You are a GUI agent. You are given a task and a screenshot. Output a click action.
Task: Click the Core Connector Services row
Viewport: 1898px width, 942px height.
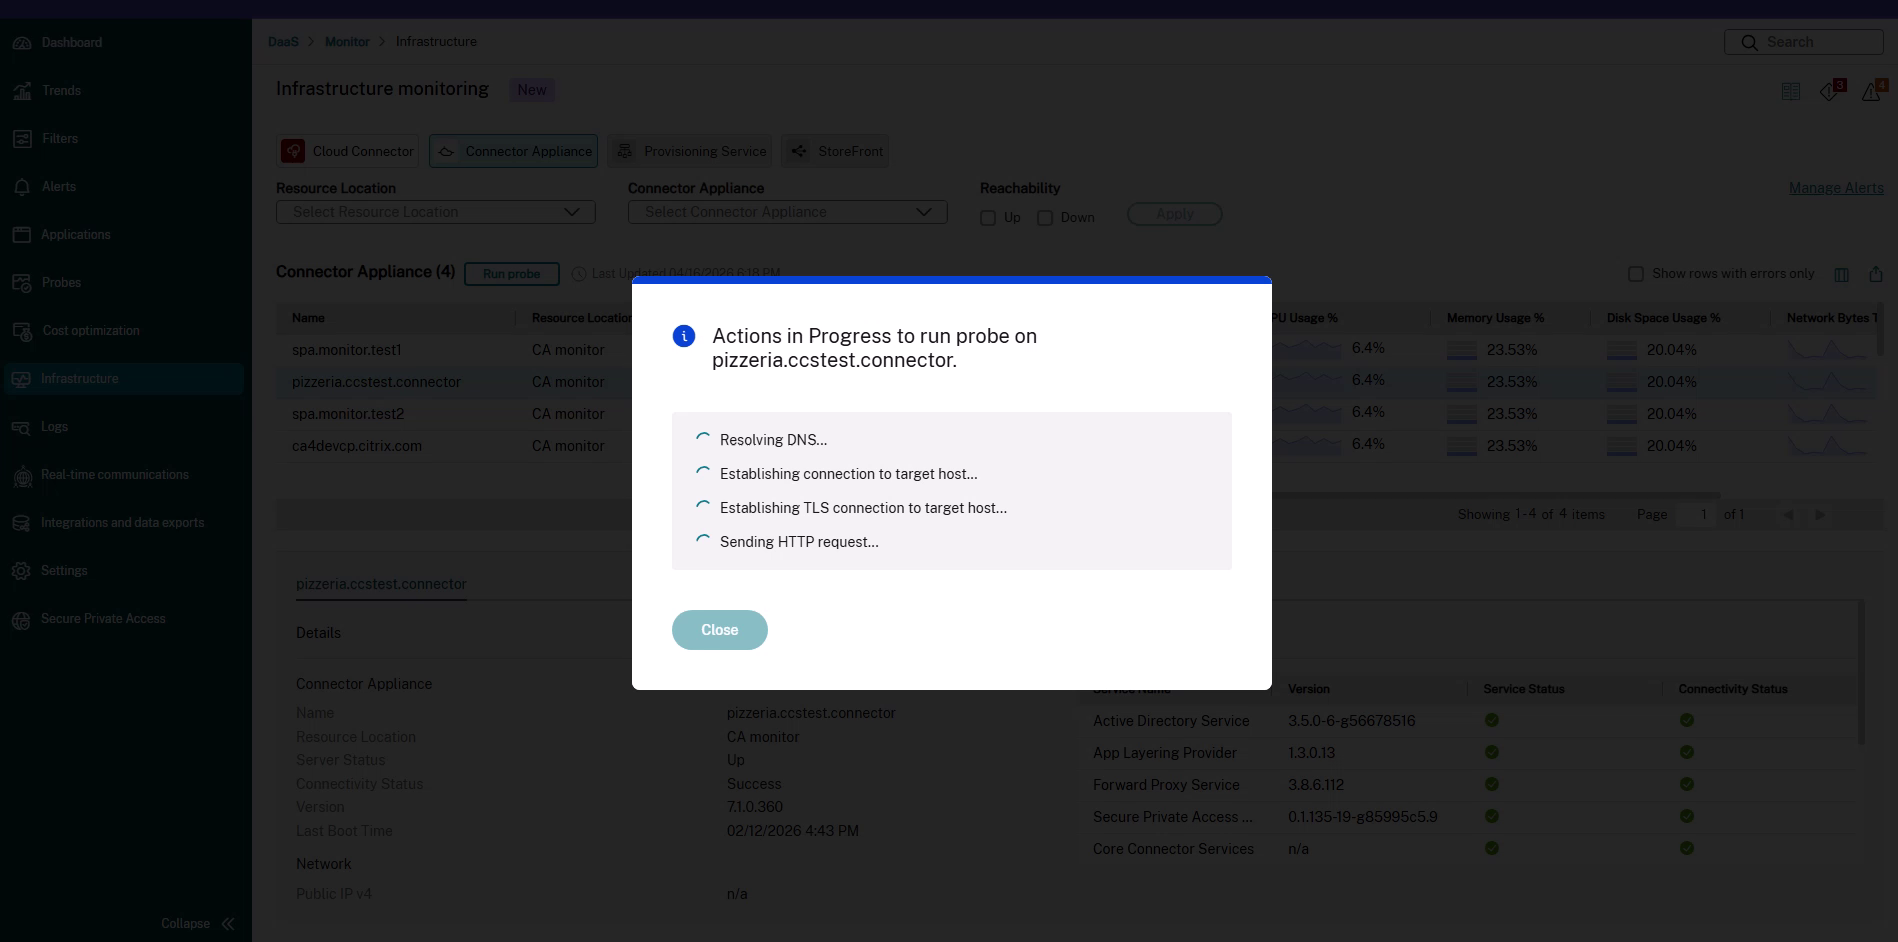[1468, 849]
